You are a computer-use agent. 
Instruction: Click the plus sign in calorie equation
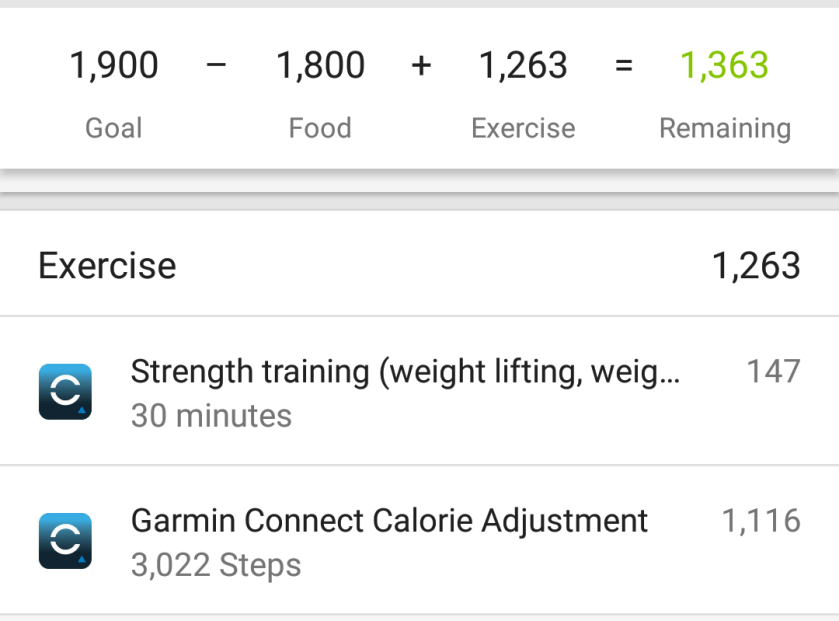(x=421, y=66)
